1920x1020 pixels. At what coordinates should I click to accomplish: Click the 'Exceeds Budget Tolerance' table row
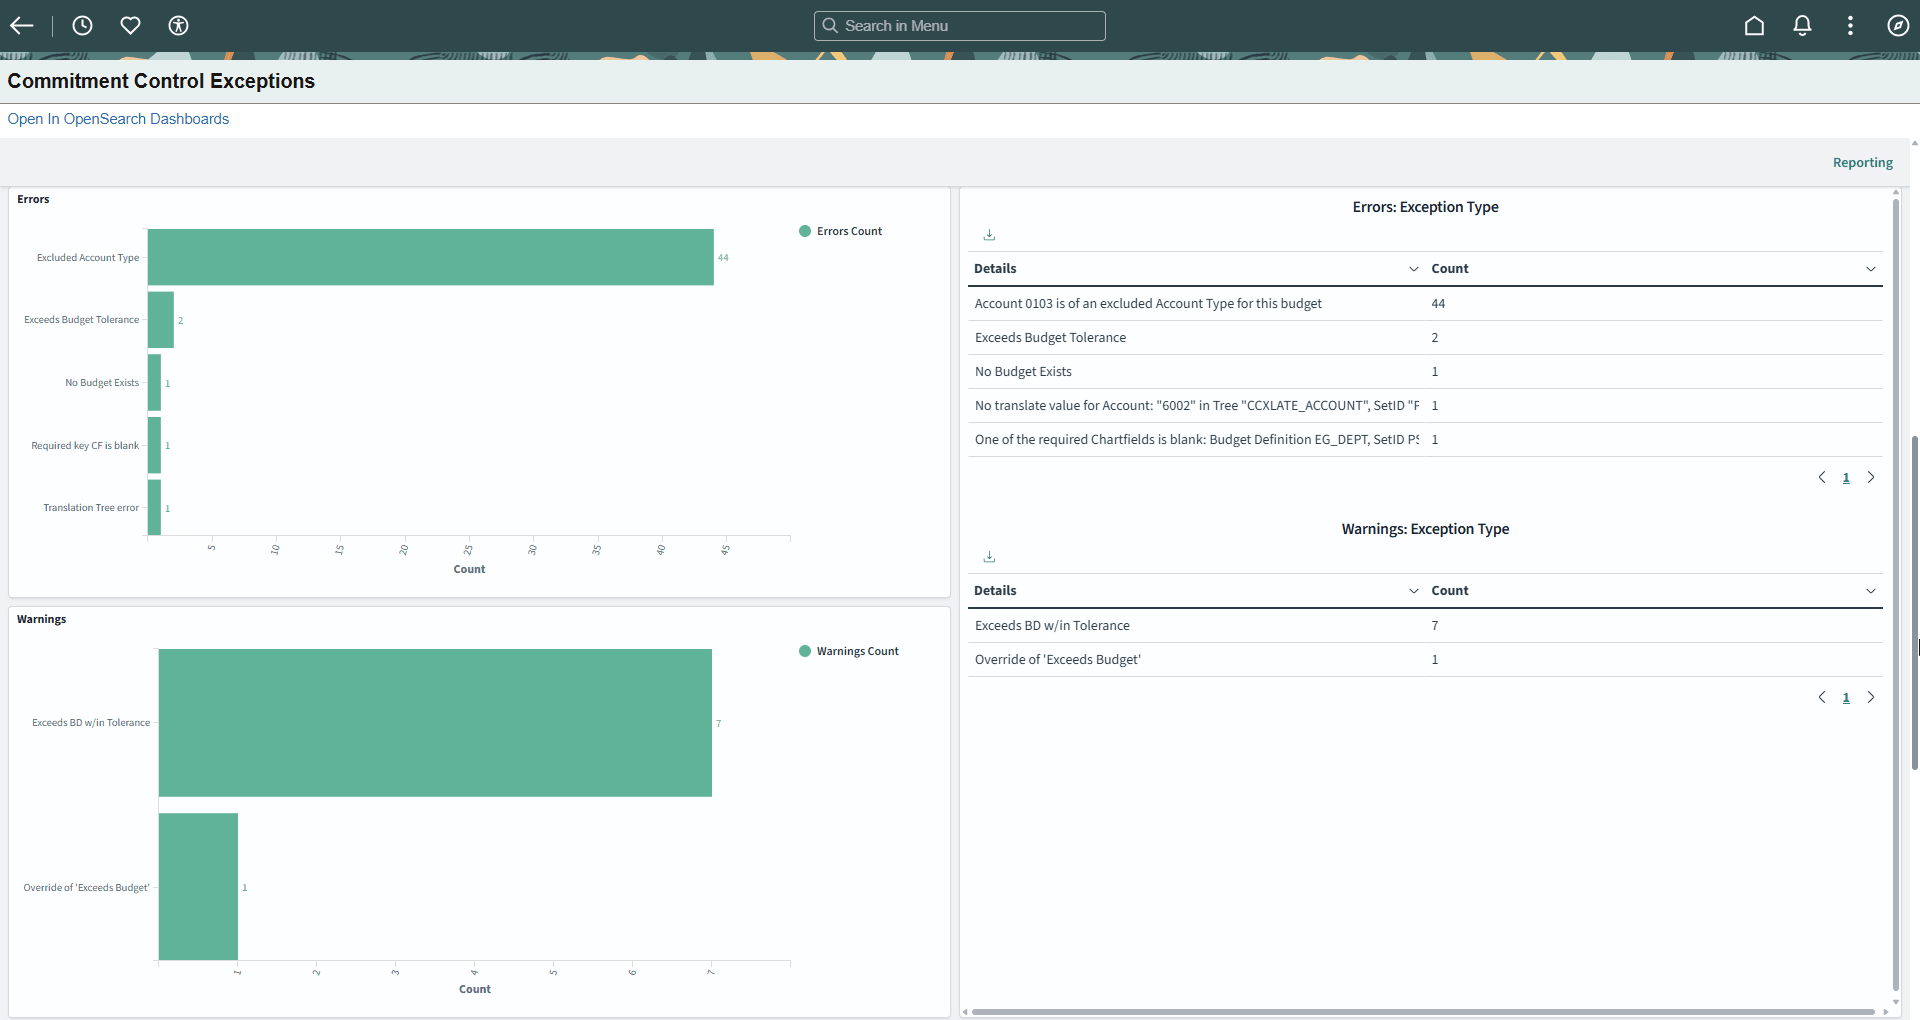click(x=1425, y=338)
